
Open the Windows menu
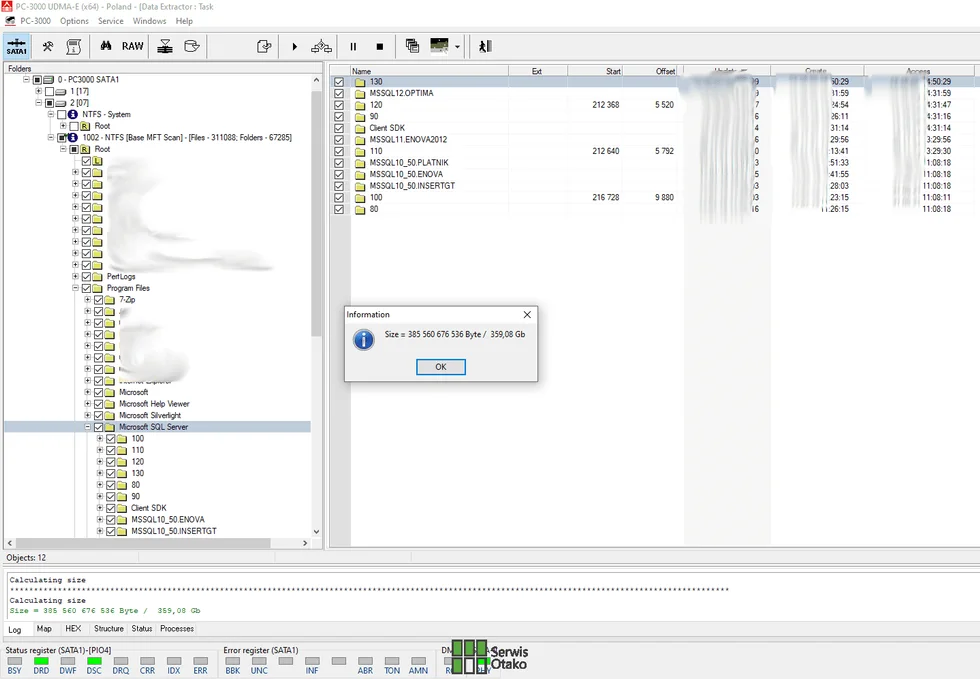149,21
